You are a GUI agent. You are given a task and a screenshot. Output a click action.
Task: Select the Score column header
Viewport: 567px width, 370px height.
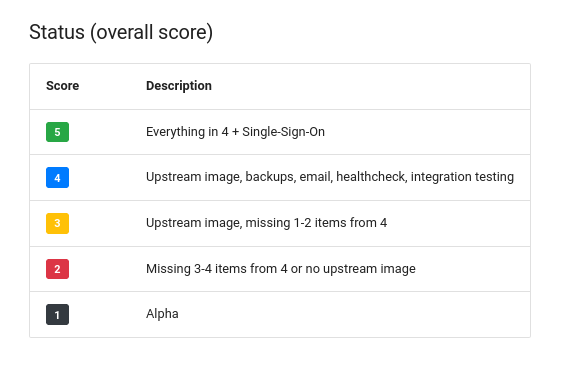point(63,86)
